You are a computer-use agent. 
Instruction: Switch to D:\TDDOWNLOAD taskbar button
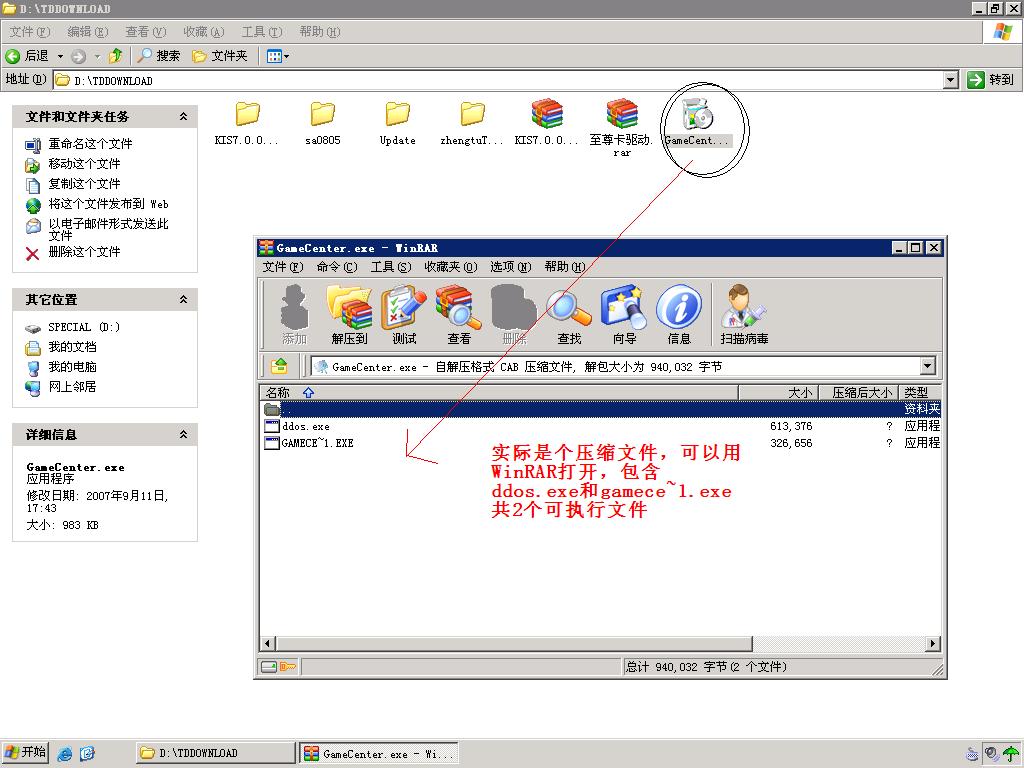tap(216, 753)
